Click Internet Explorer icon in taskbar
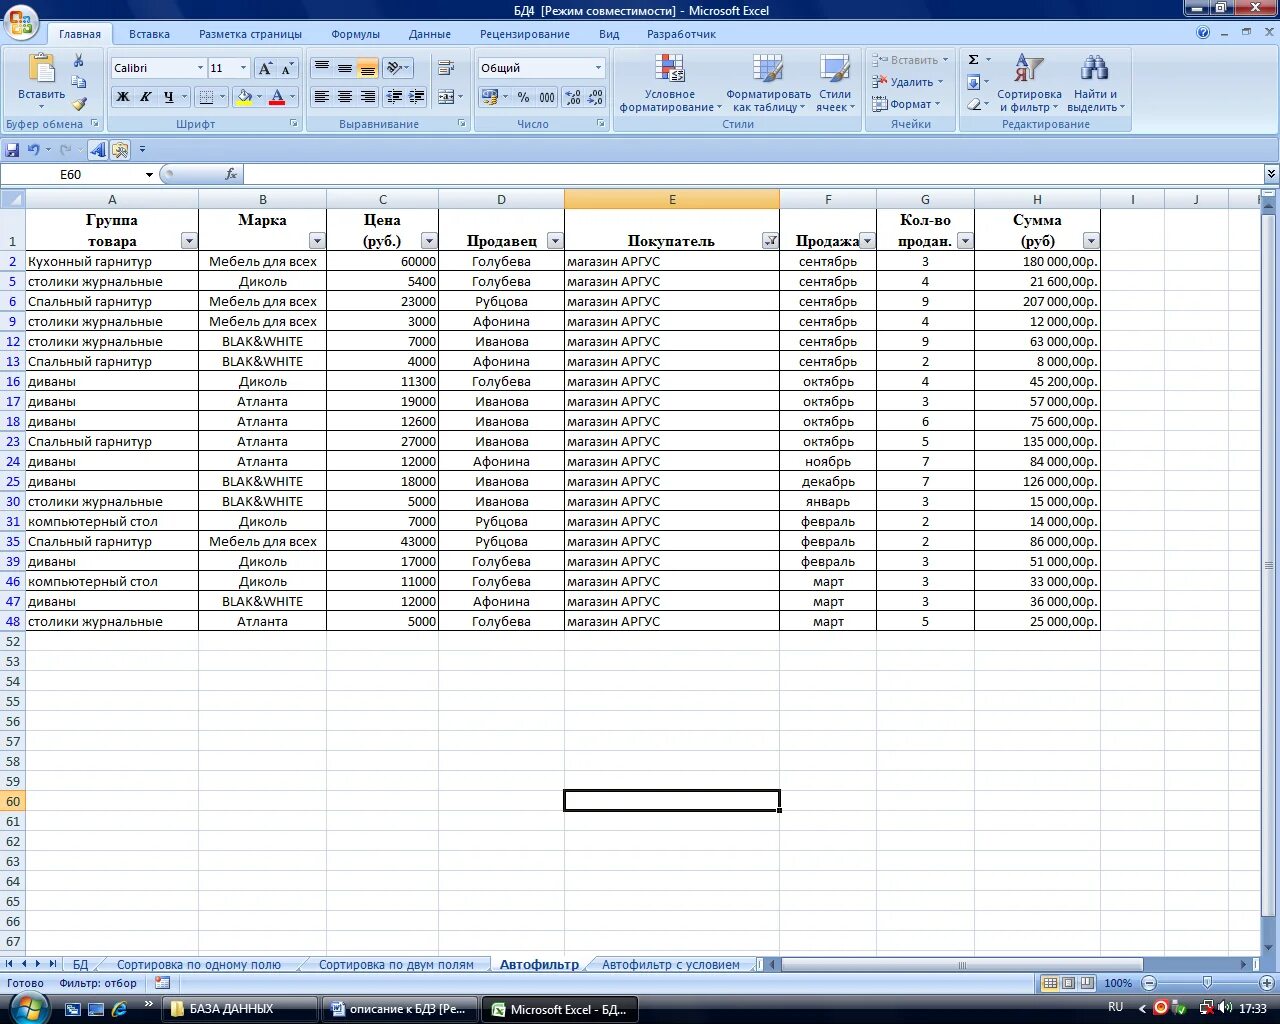Screen dimensions: 1280x1024 click(119, 1009)
